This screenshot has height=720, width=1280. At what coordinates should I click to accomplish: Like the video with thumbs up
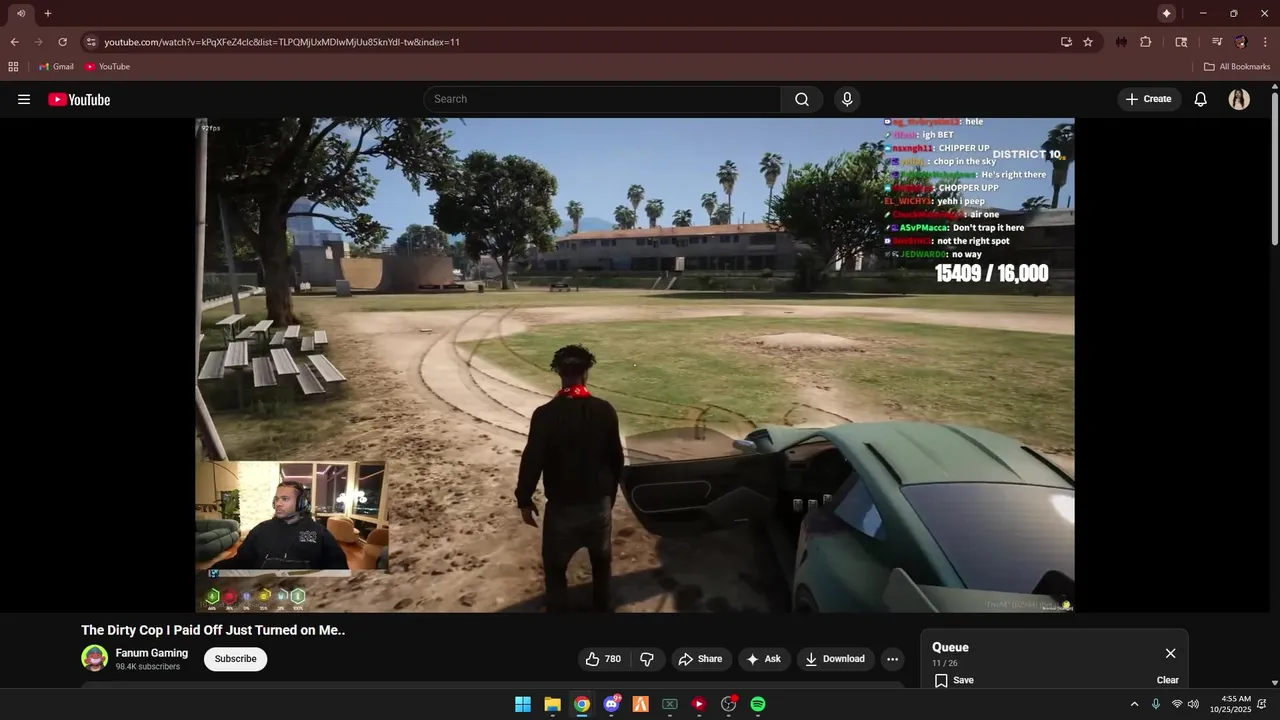point(603,659)
